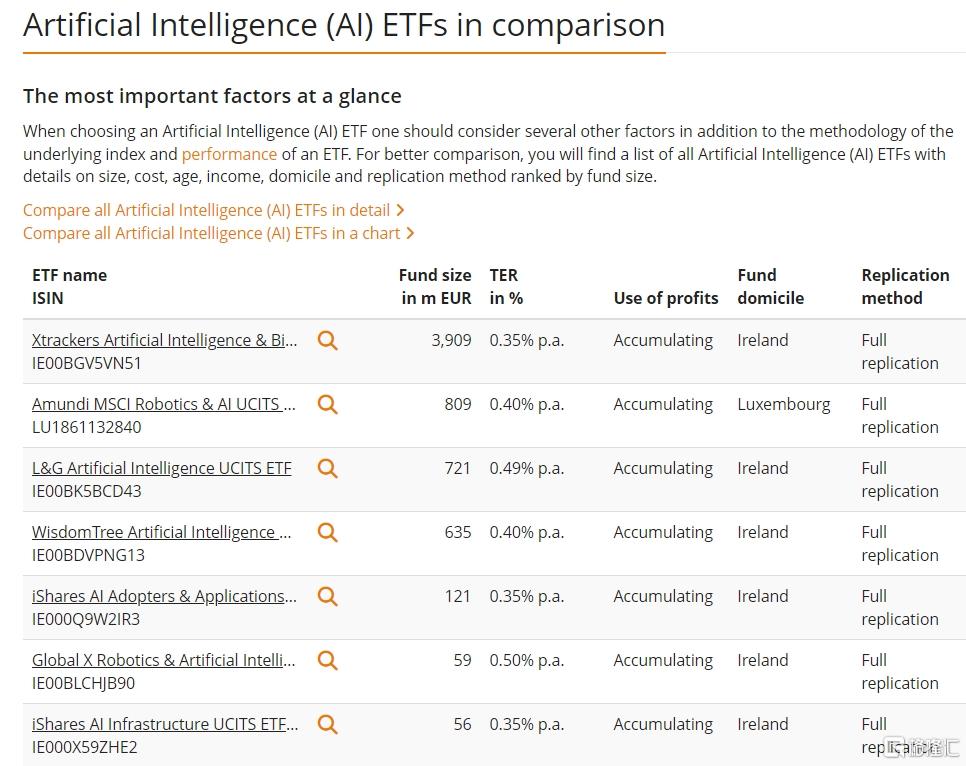Screen dimensions: 966x766
Task: Open Global X Robotics & Artificial Intelli... link
Action: [x=164, y=661]
